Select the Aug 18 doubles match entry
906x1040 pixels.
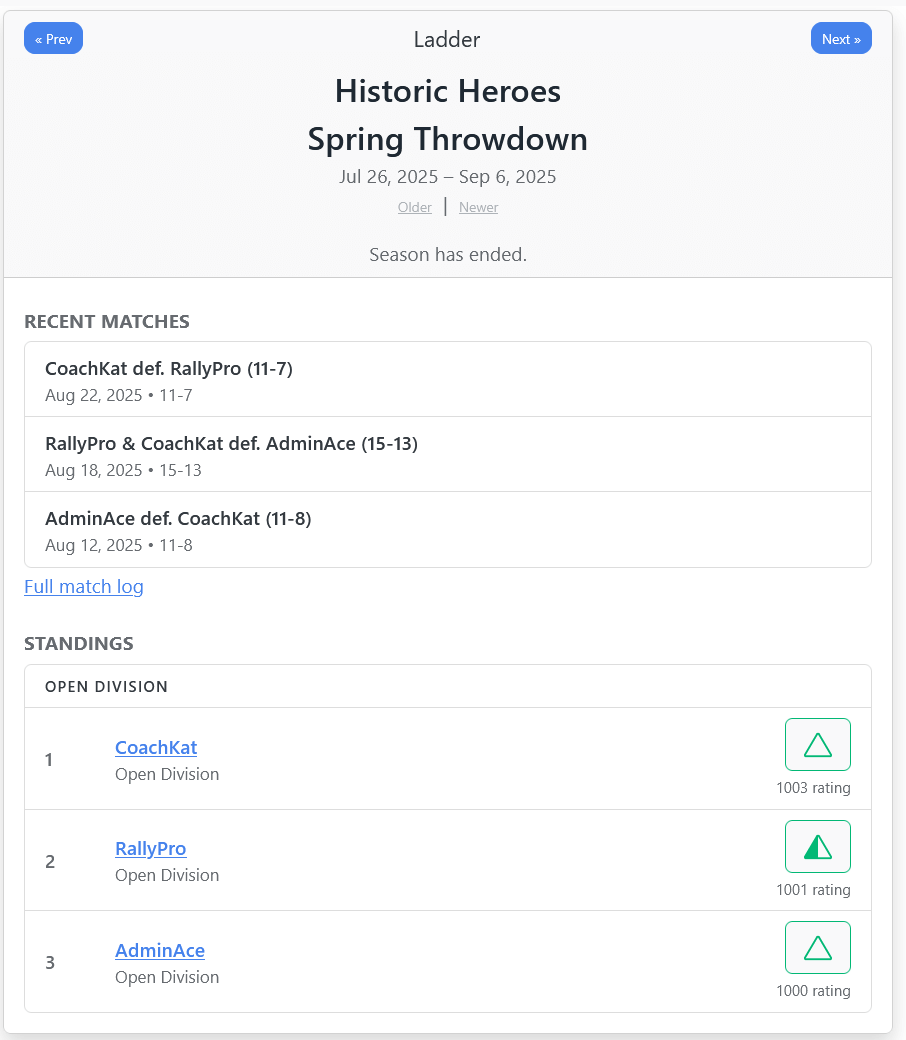(447, 455)
